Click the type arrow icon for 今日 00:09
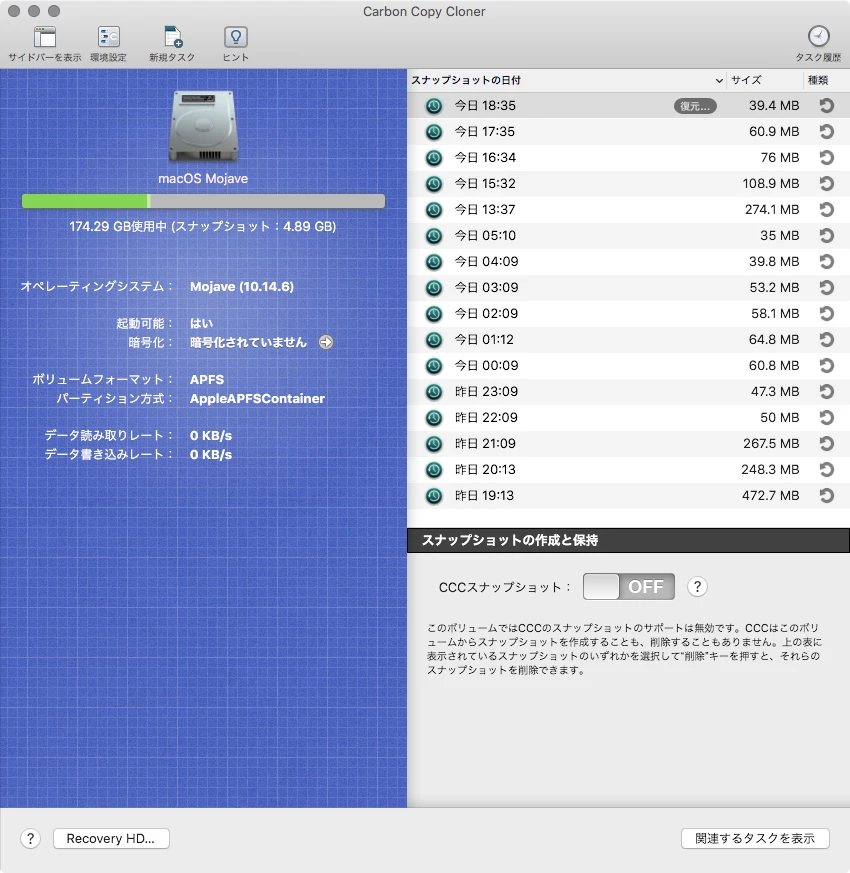This screenshot has height=873, width=850. 827,366
